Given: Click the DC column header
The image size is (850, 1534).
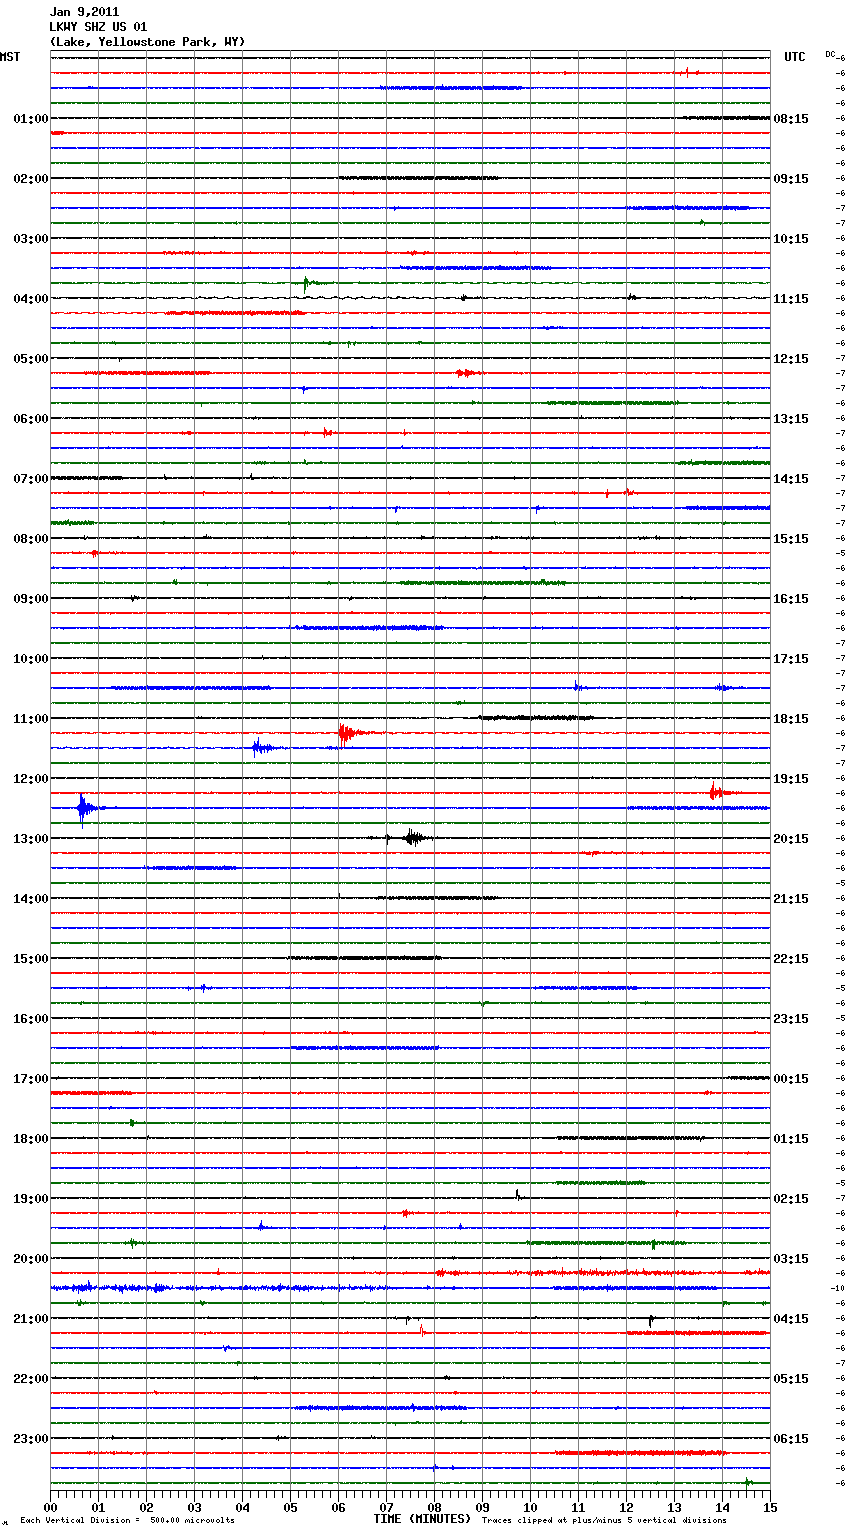Looking at the screenshot, I should point(830,54).
